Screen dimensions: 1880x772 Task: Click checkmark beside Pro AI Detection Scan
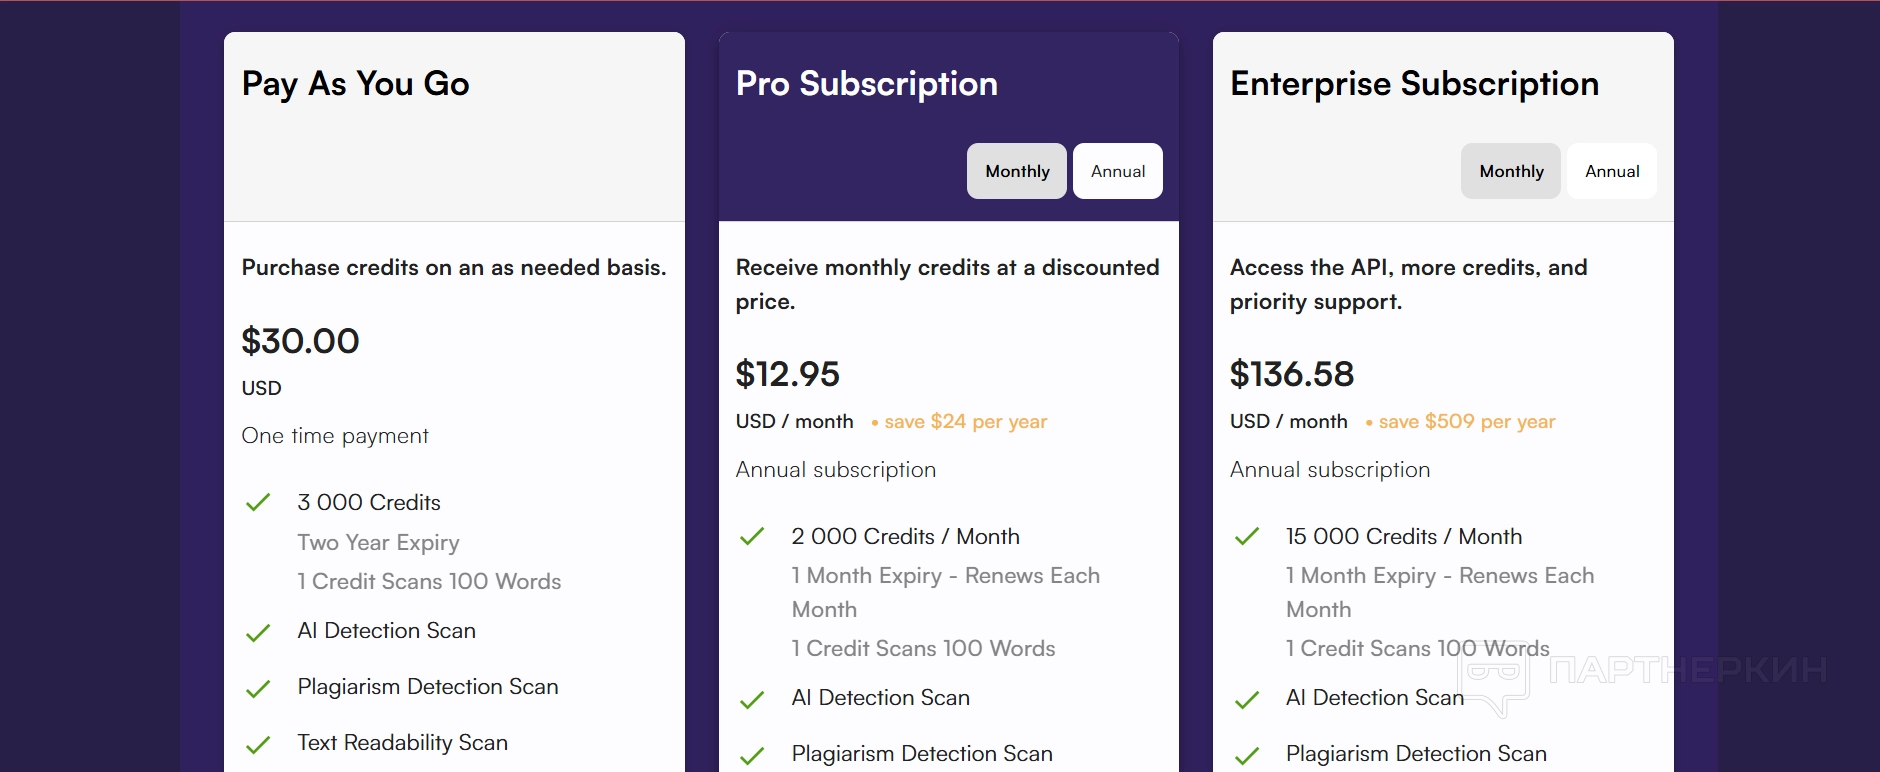tap(752, 699)
